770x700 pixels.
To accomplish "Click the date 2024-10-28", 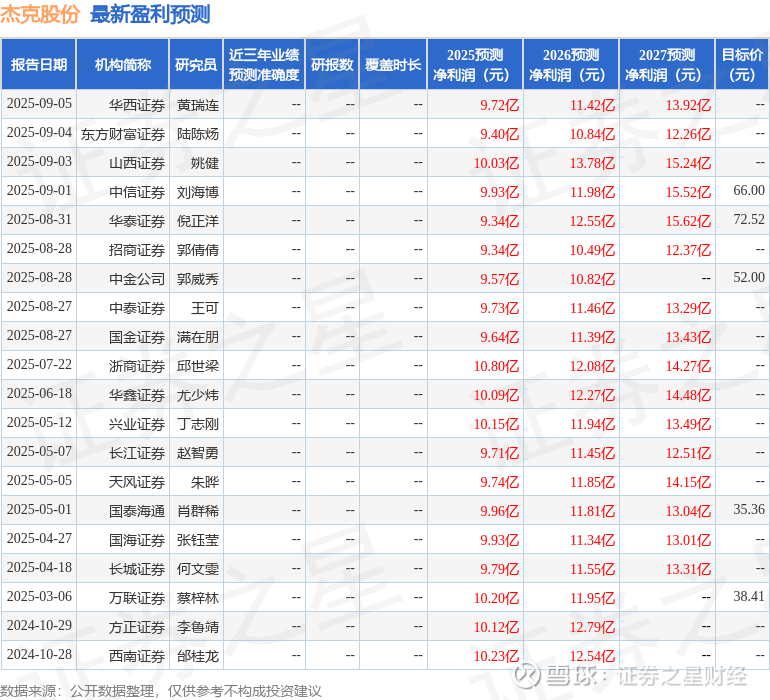I will click(x=39, y=654).
